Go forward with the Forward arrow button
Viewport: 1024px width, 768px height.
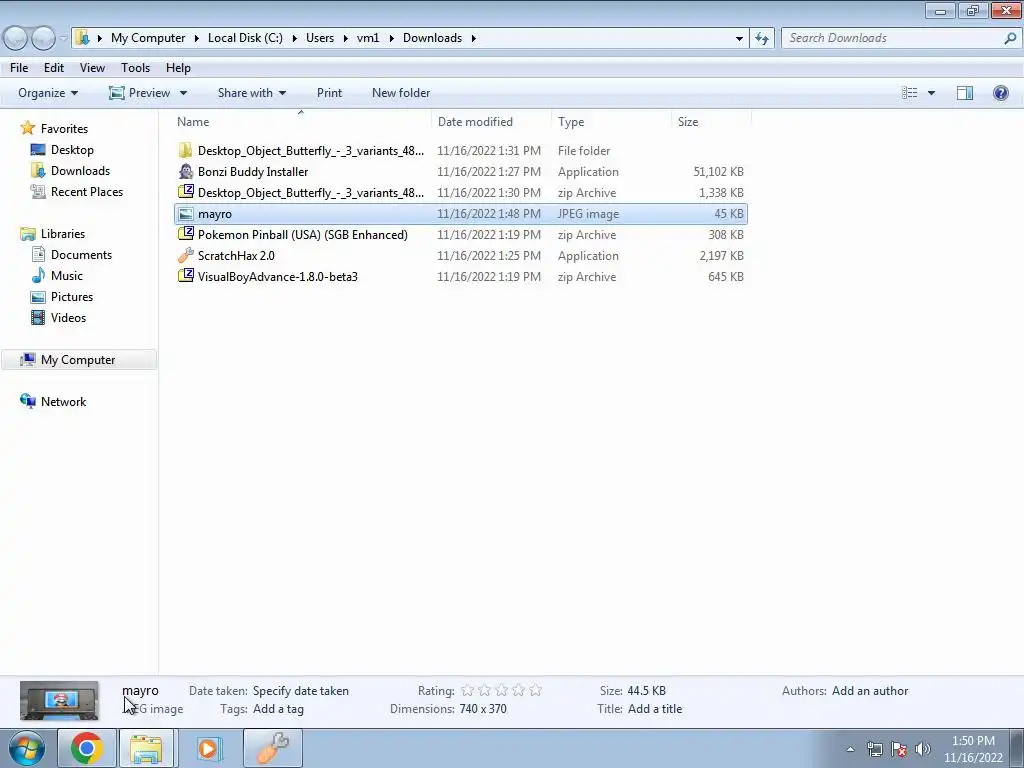[x=43, y=38]
